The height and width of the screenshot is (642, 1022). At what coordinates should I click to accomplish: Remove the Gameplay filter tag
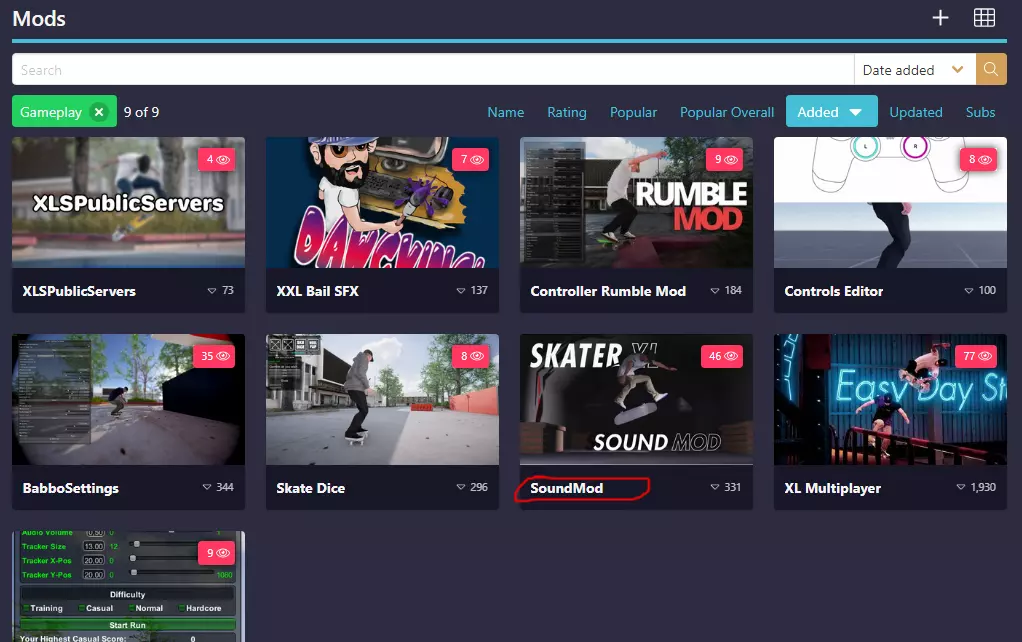[99, 112]
